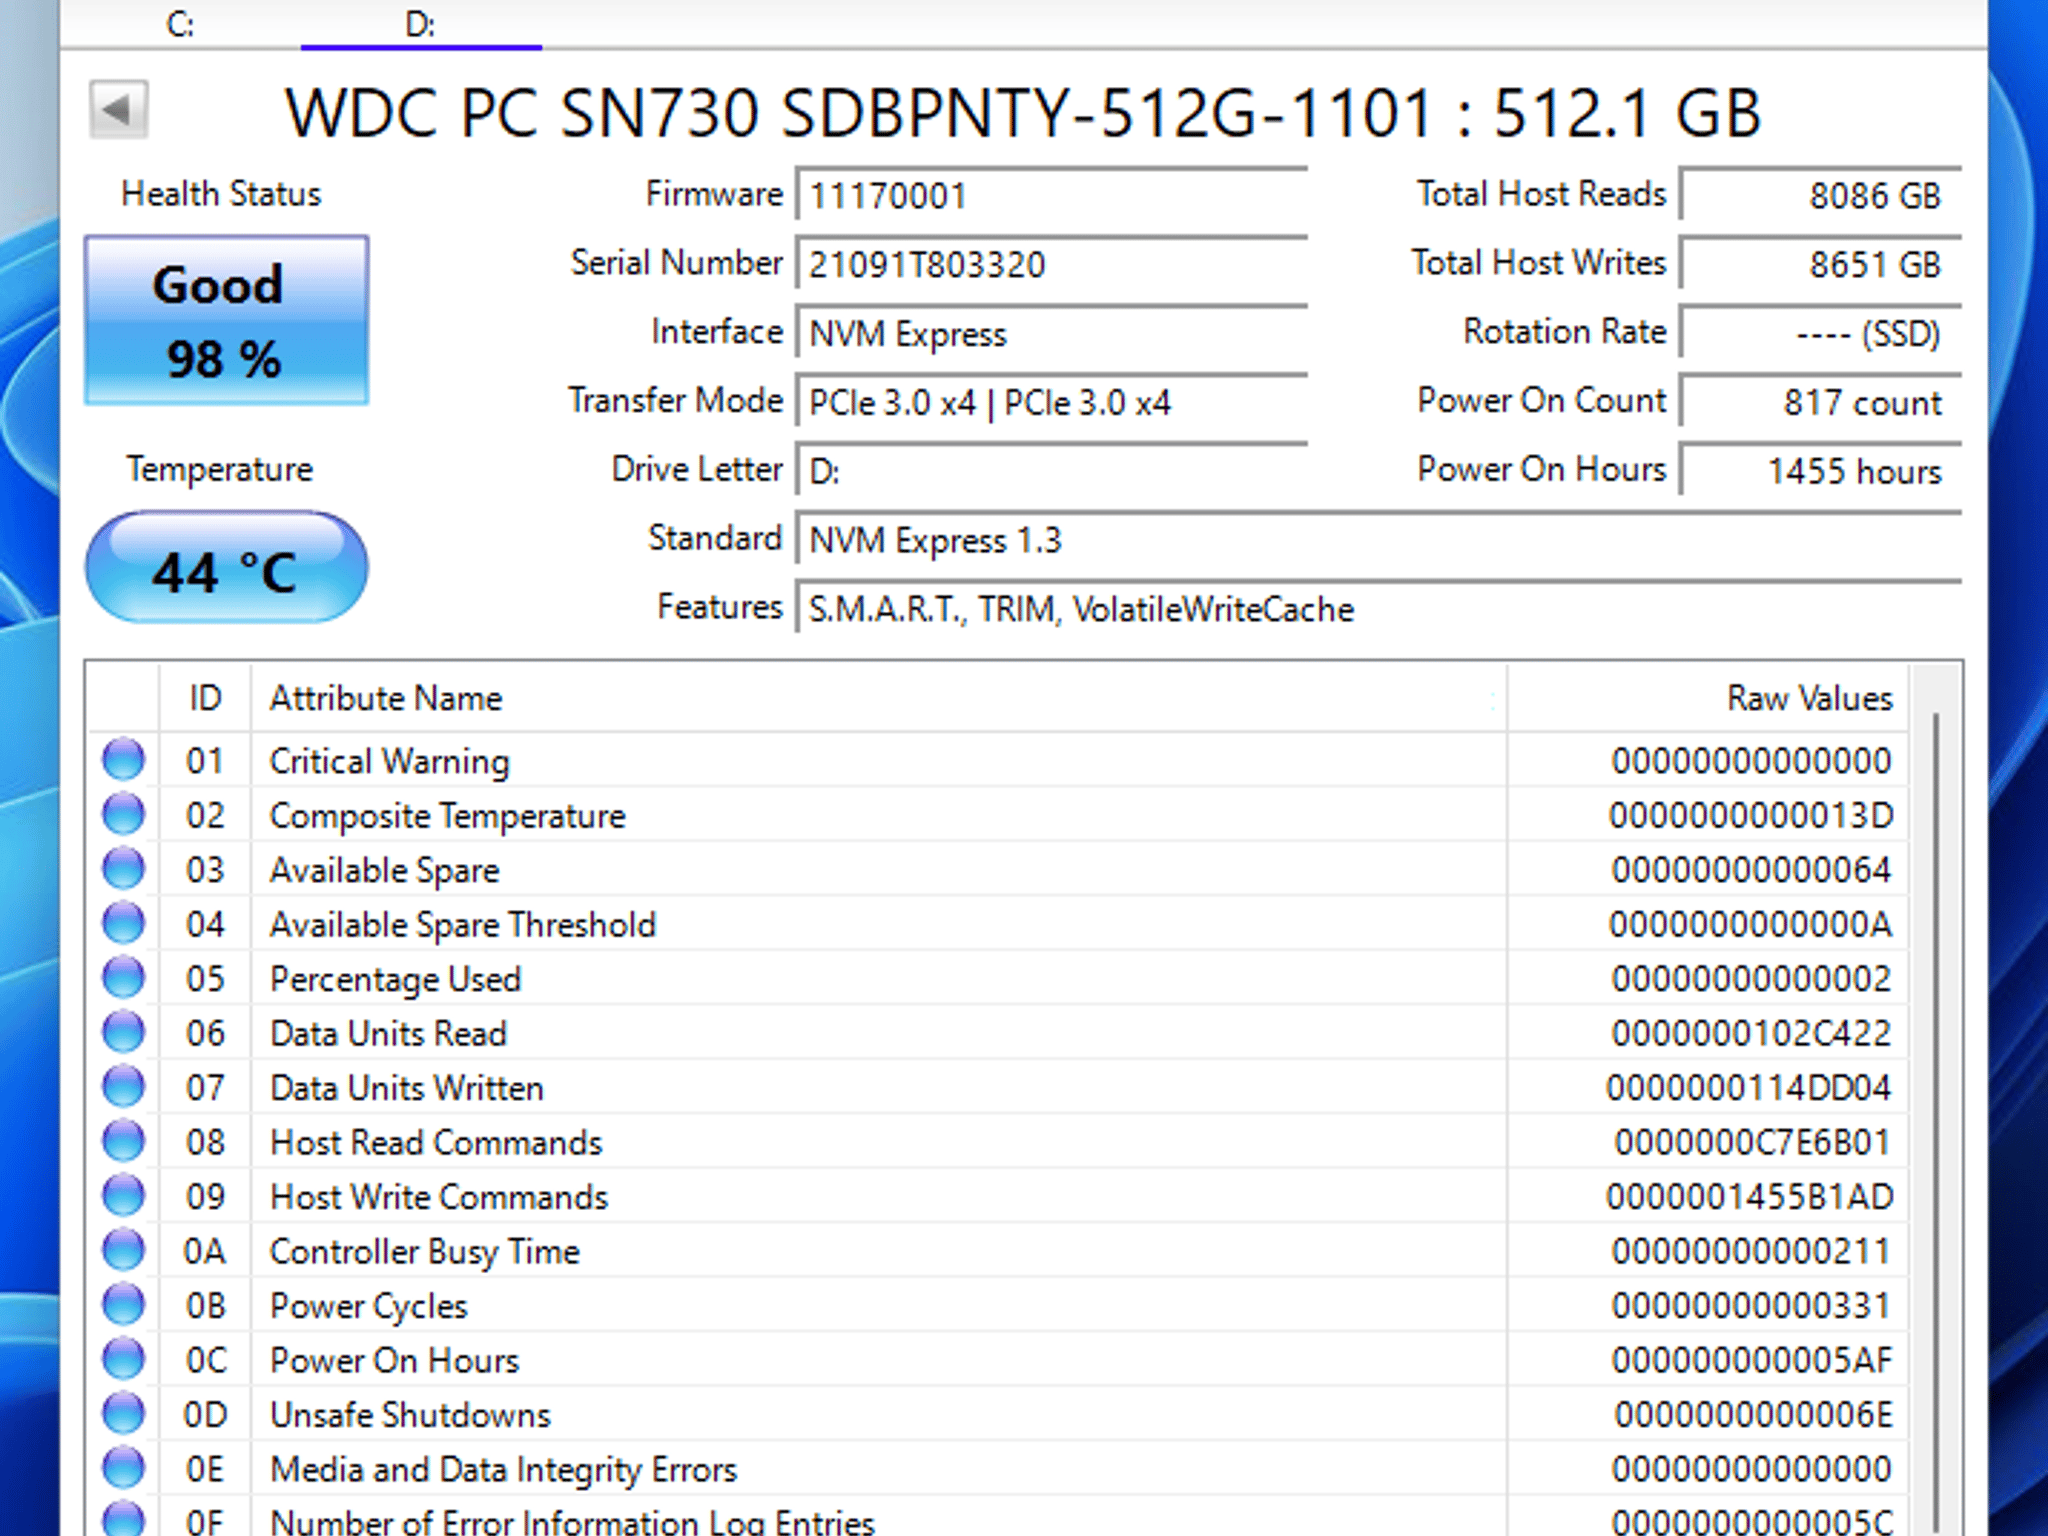Click the previous disk arrow button
Image resolution: width=2048 pixels, height=1536 pixels.
click(118, 109)
